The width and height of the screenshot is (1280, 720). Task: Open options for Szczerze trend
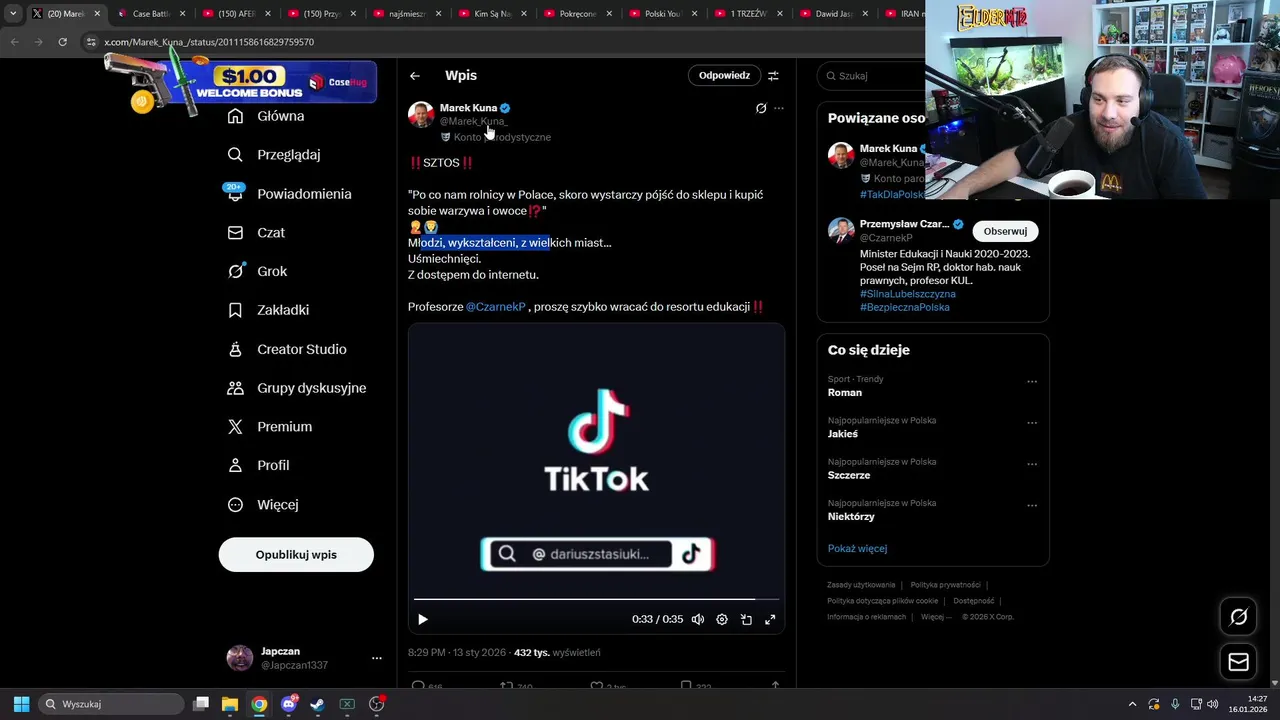[x=1032, y=464]
